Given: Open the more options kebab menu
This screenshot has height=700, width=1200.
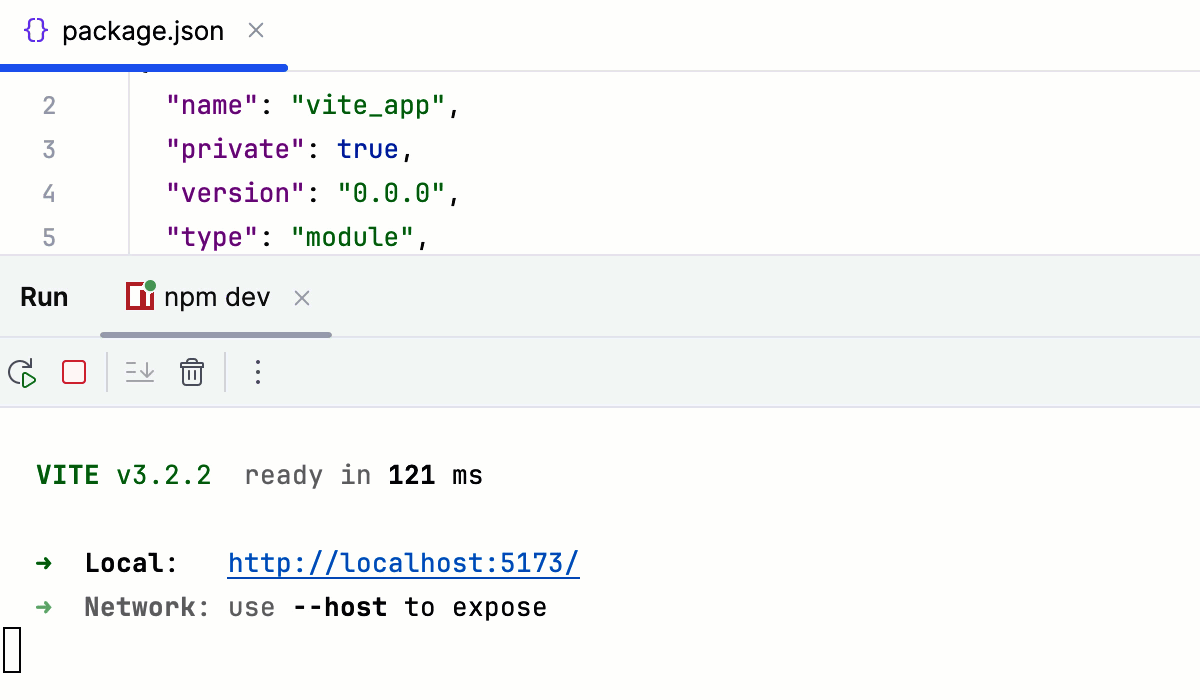Looking at the screenshot, I should click(258, 373).
